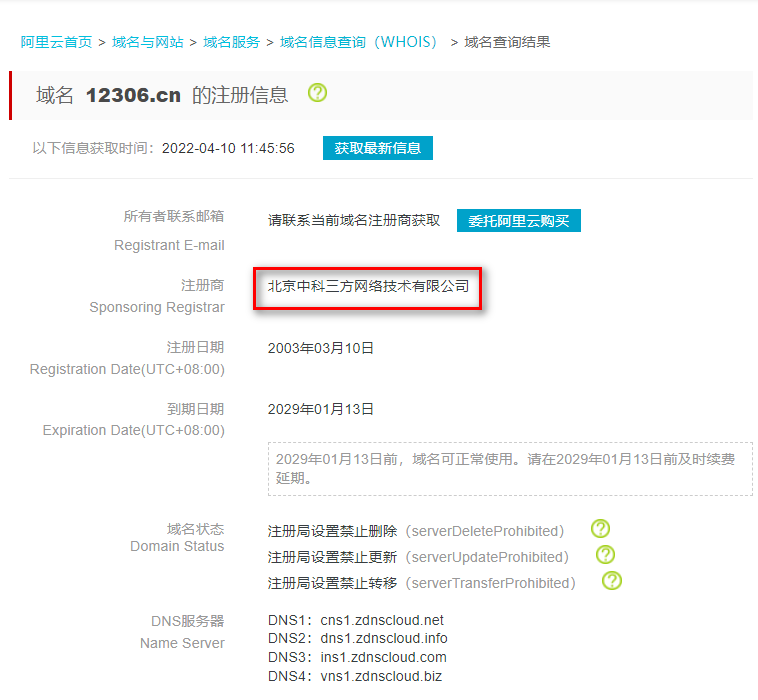Screen dimensions: 758x700
Task: Open help icon for serverUpdateProhibited status
Action: (605, 555)
